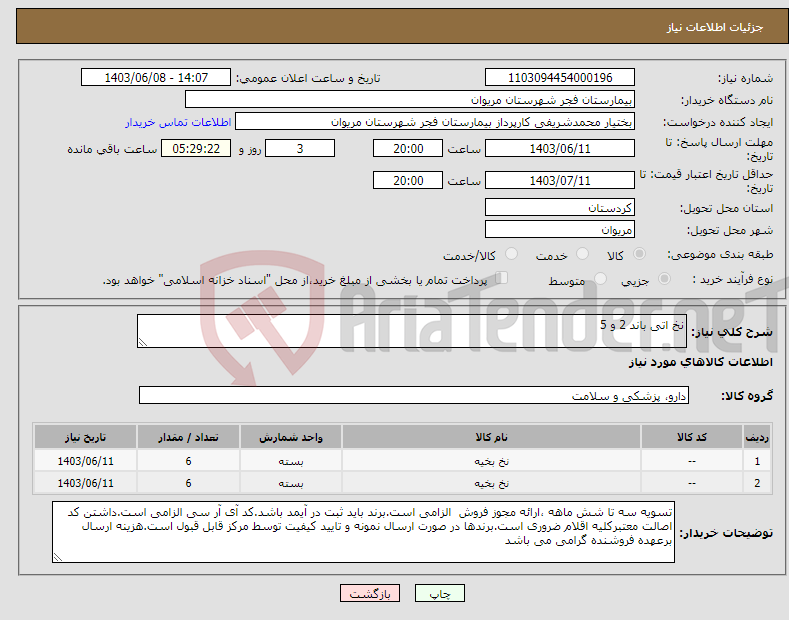The image size is (789, 620).
Task: Click the buyer notes textarea
Action: coord(363,532)
